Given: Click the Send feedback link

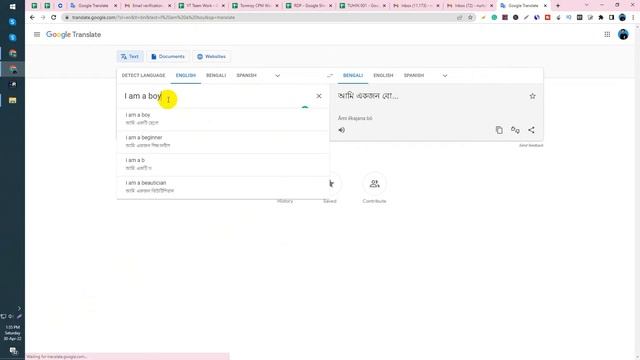Looking at the screenshot, I should (x=531, y=145).
